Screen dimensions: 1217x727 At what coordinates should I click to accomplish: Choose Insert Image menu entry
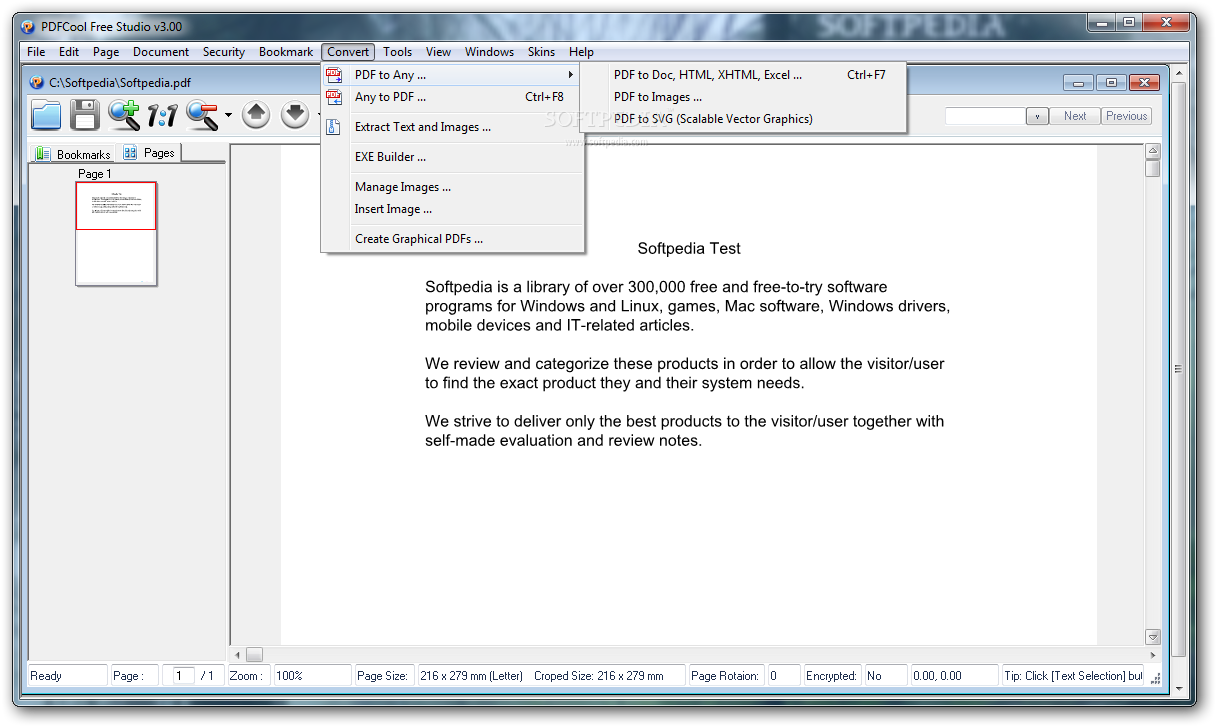point(452,209)
